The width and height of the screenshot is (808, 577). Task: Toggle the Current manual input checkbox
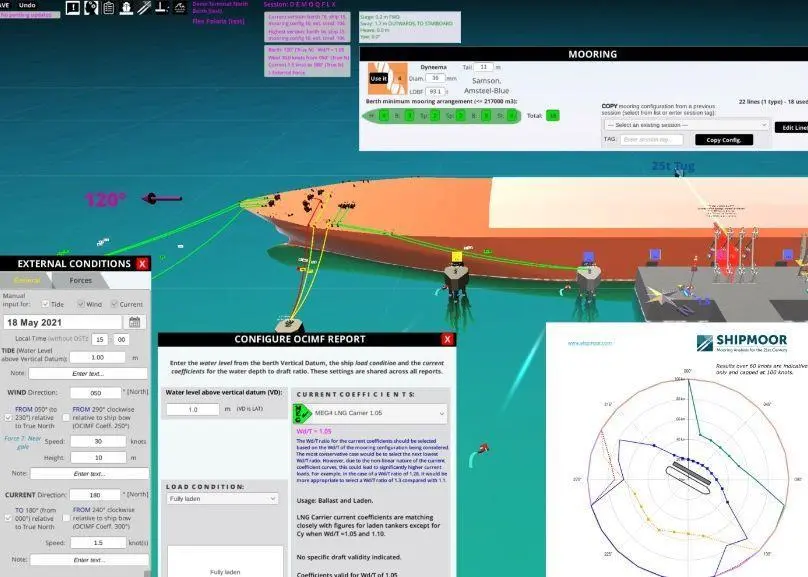pos(114,304)
